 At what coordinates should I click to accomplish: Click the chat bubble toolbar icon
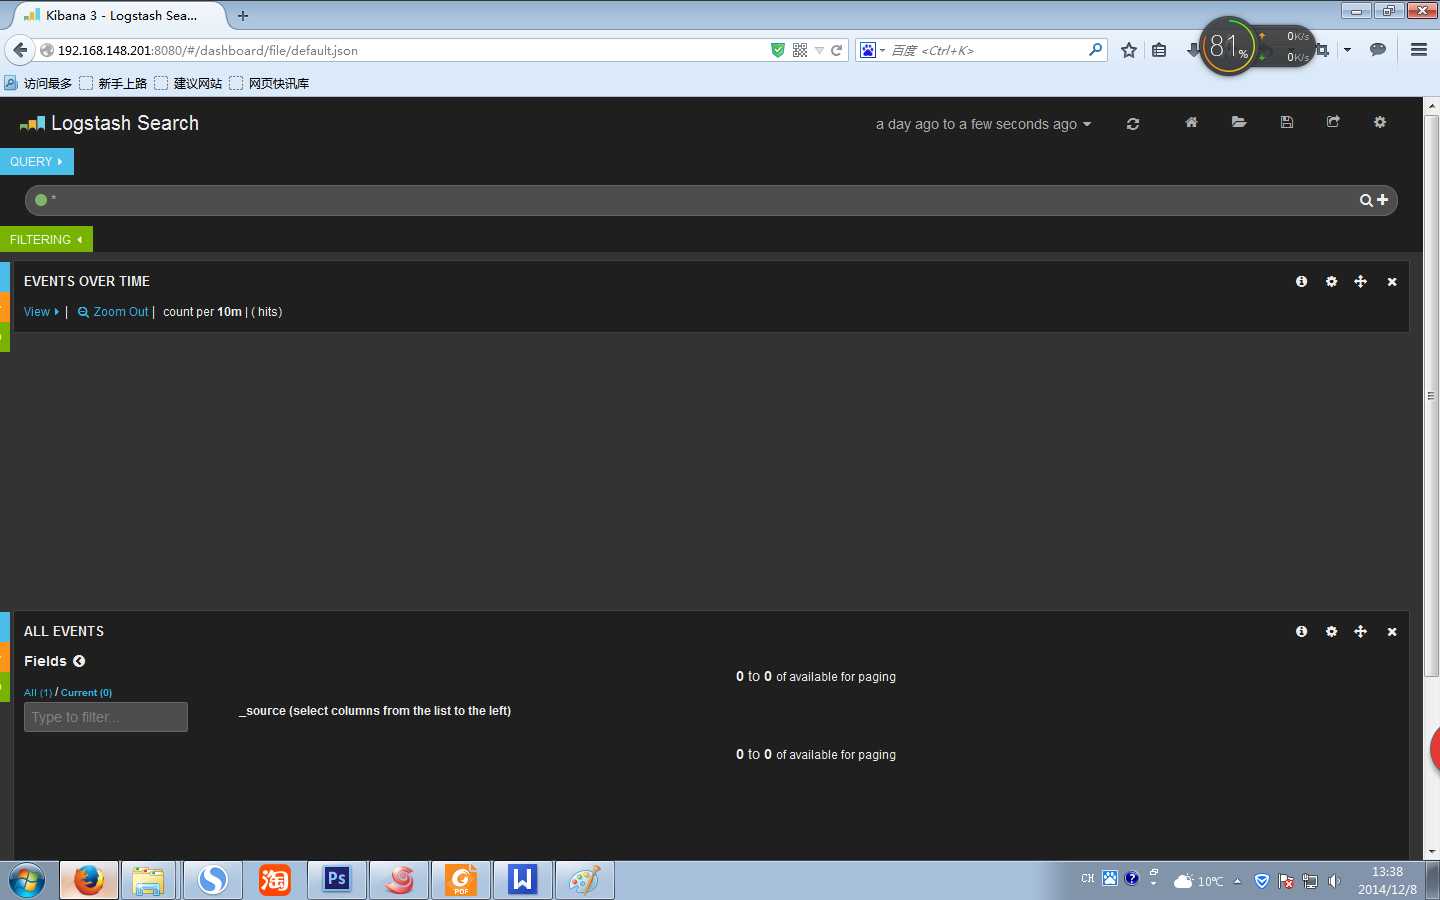(1378, 50)
